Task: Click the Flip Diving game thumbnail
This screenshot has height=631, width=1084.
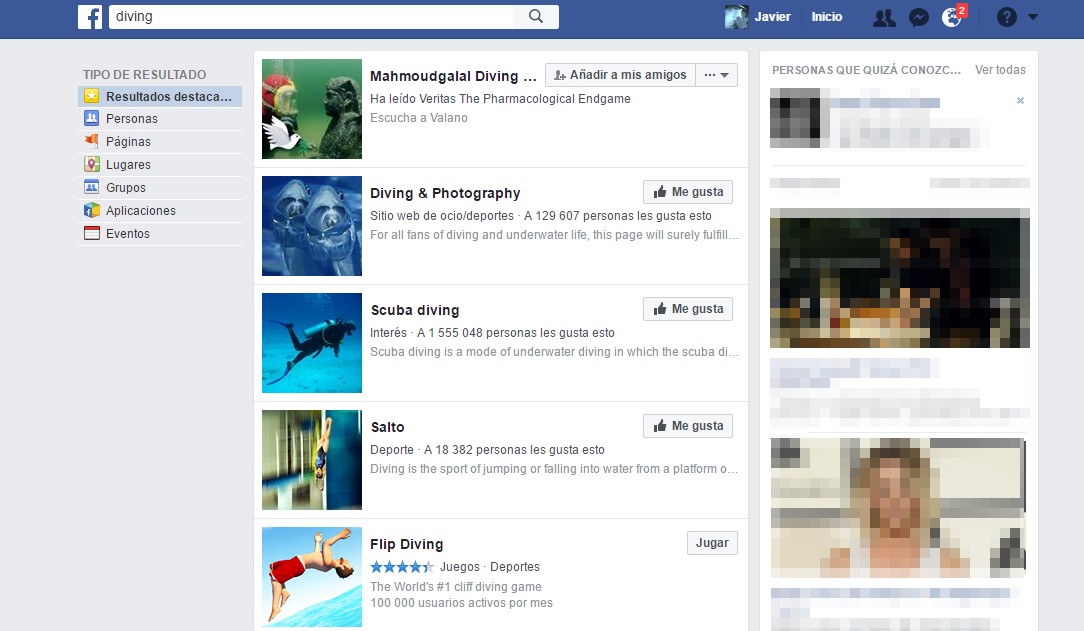Action: pos(312,577)
